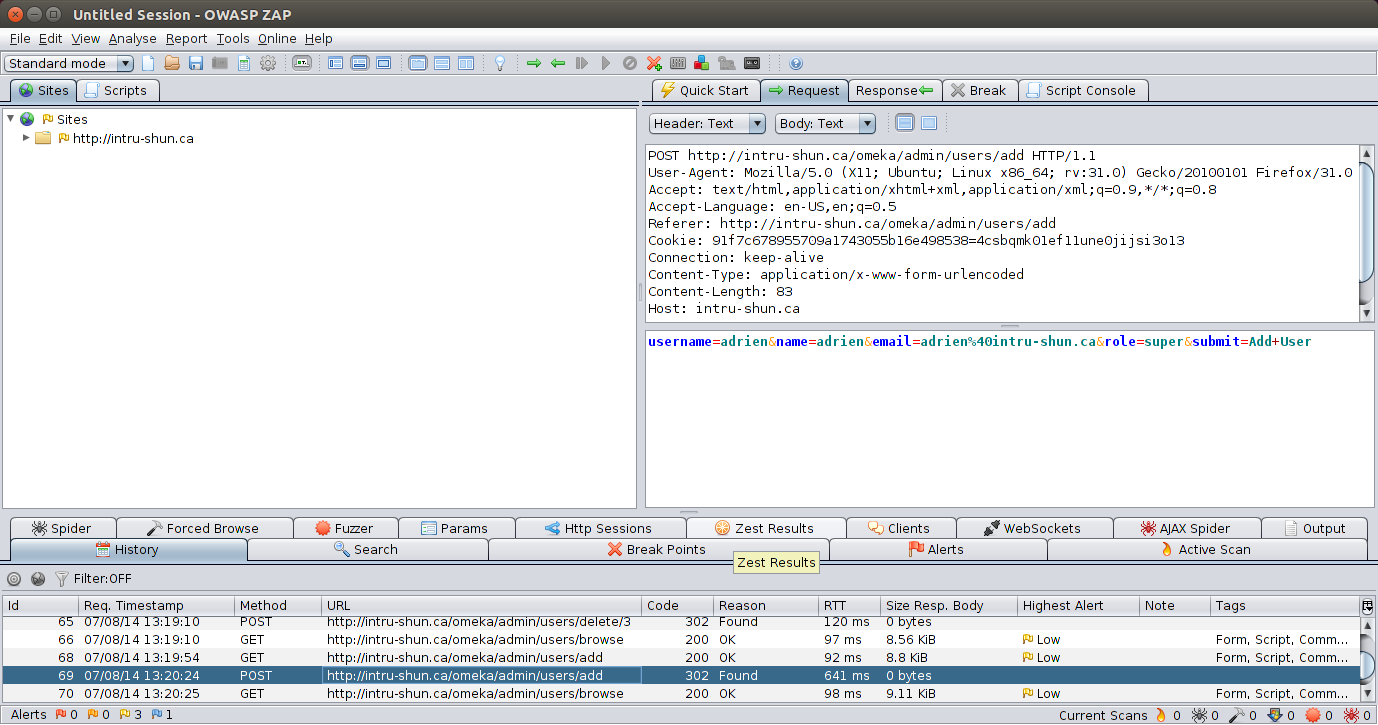Open the Options gear icon
Image resolution: width=1378 pixels, height=725 pixels.
267,63
